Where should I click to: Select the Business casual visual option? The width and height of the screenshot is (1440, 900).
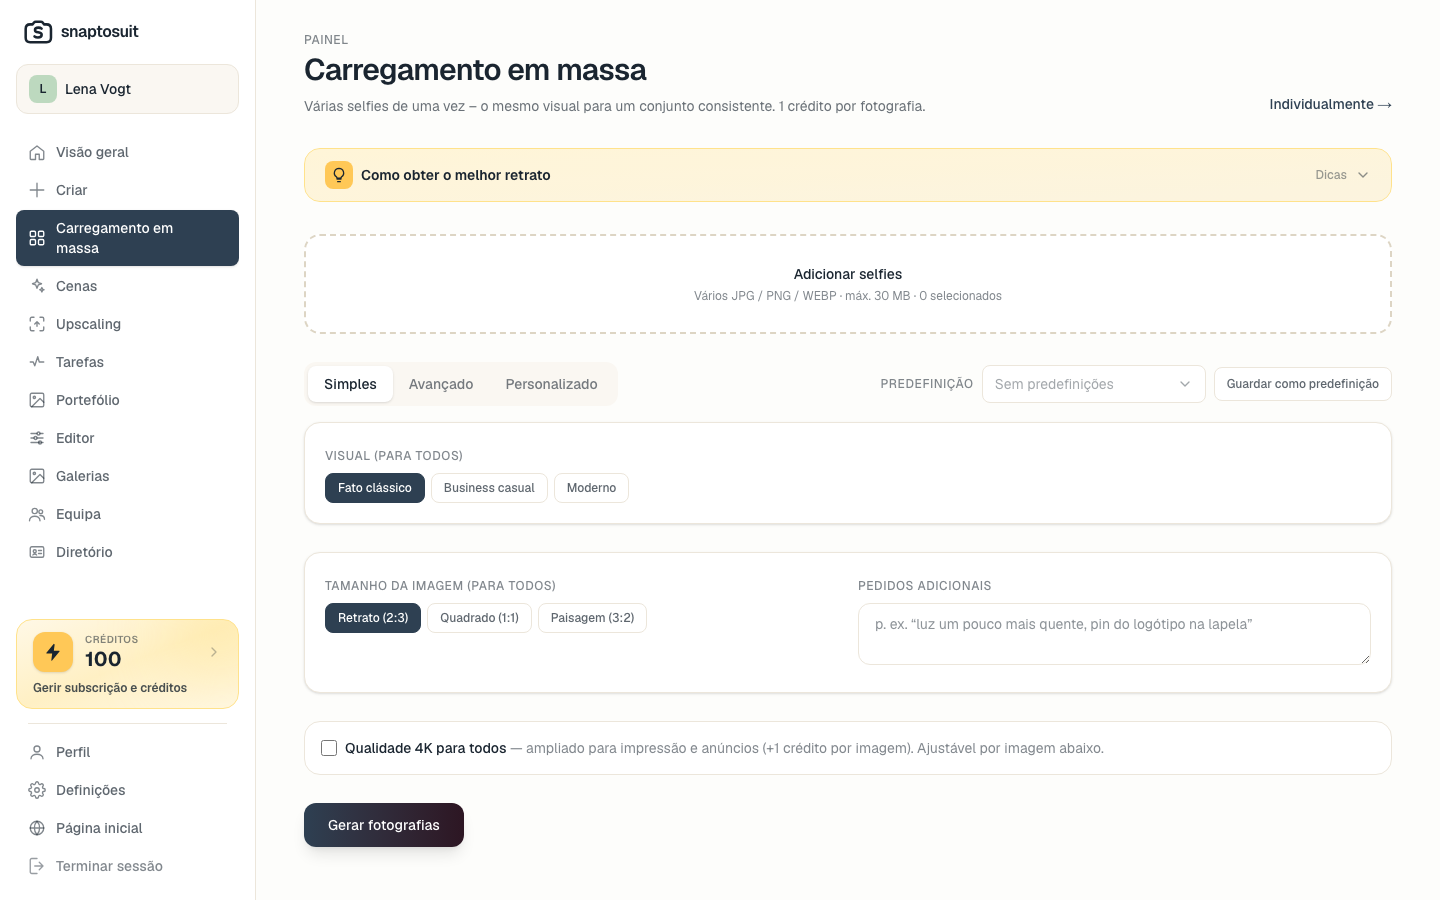coord(489,488)
